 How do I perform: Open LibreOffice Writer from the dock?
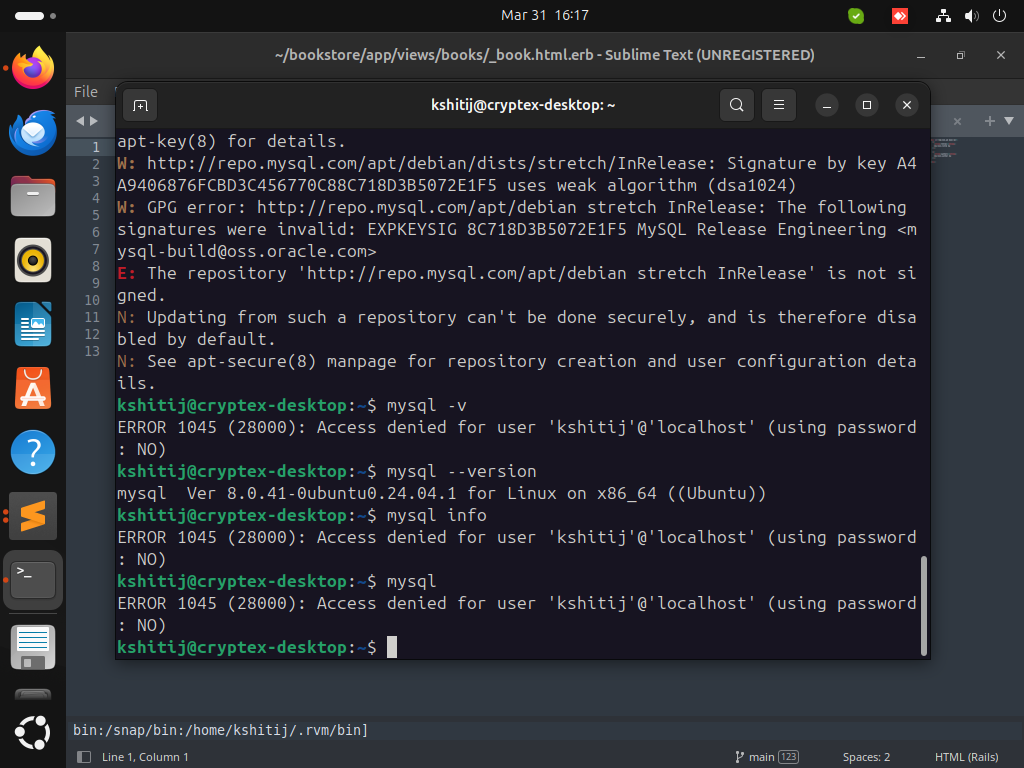point(33,324)
